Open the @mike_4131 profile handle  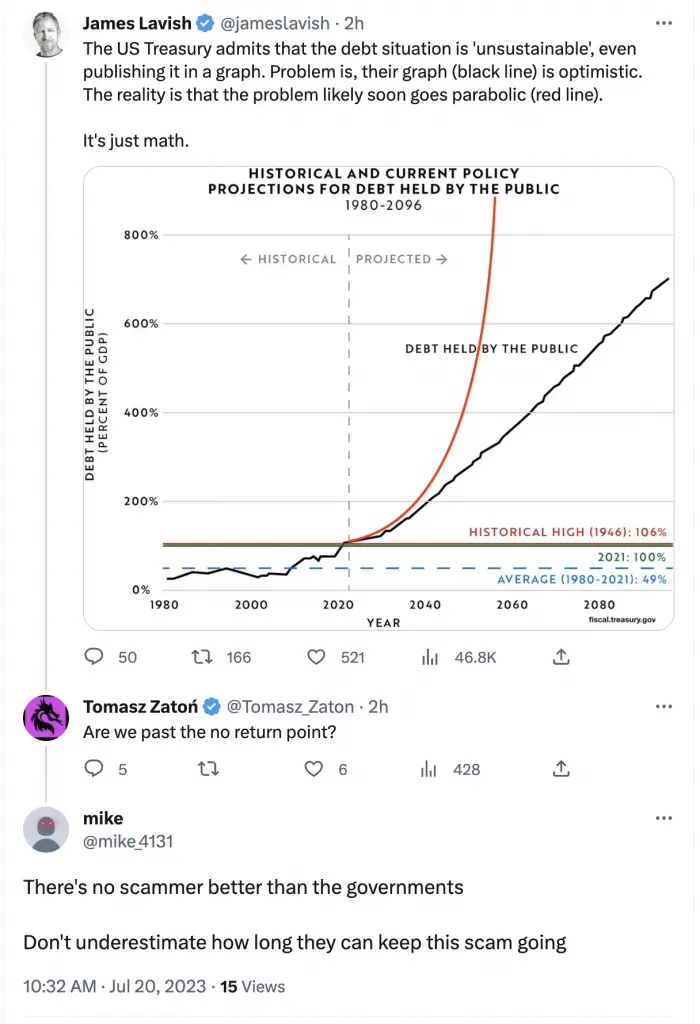[128, 841]
